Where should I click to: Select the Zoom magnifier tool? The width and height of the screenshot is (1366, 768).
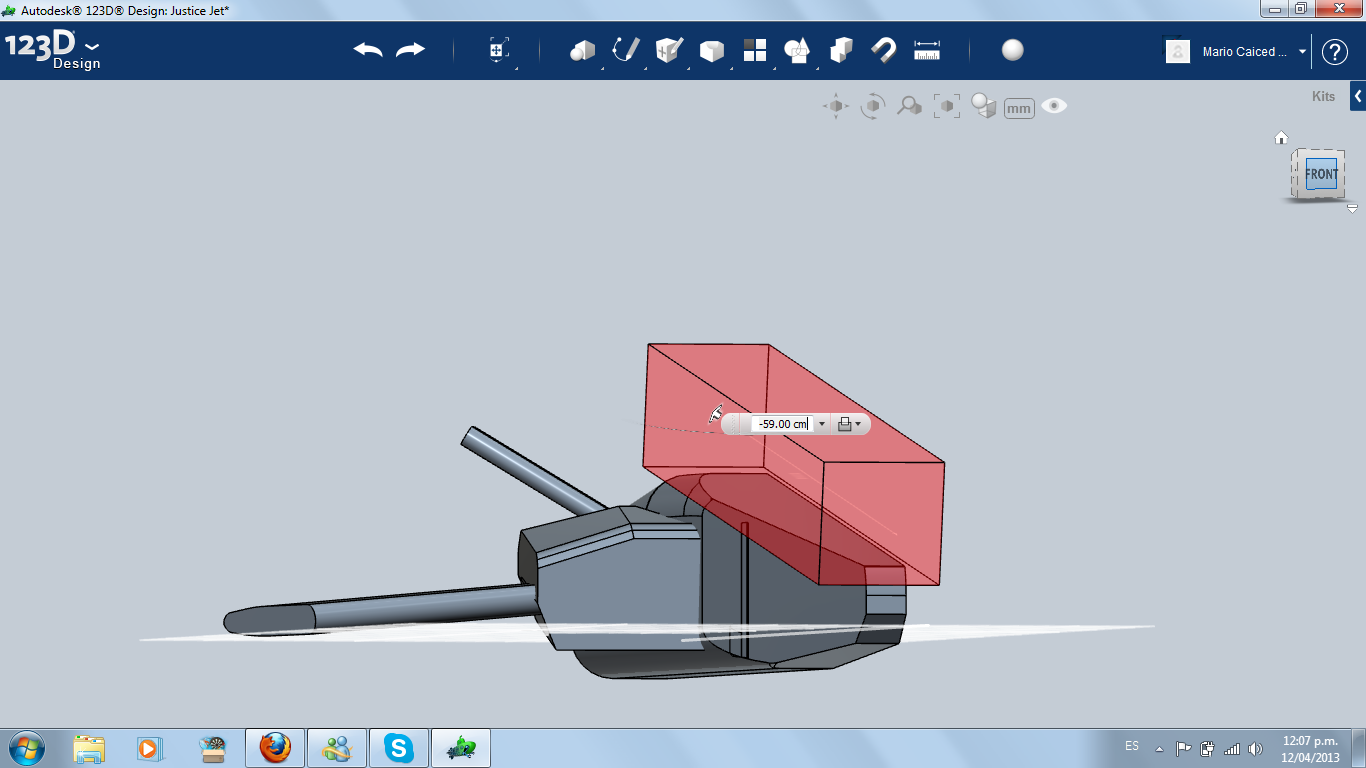pos(909,106)
